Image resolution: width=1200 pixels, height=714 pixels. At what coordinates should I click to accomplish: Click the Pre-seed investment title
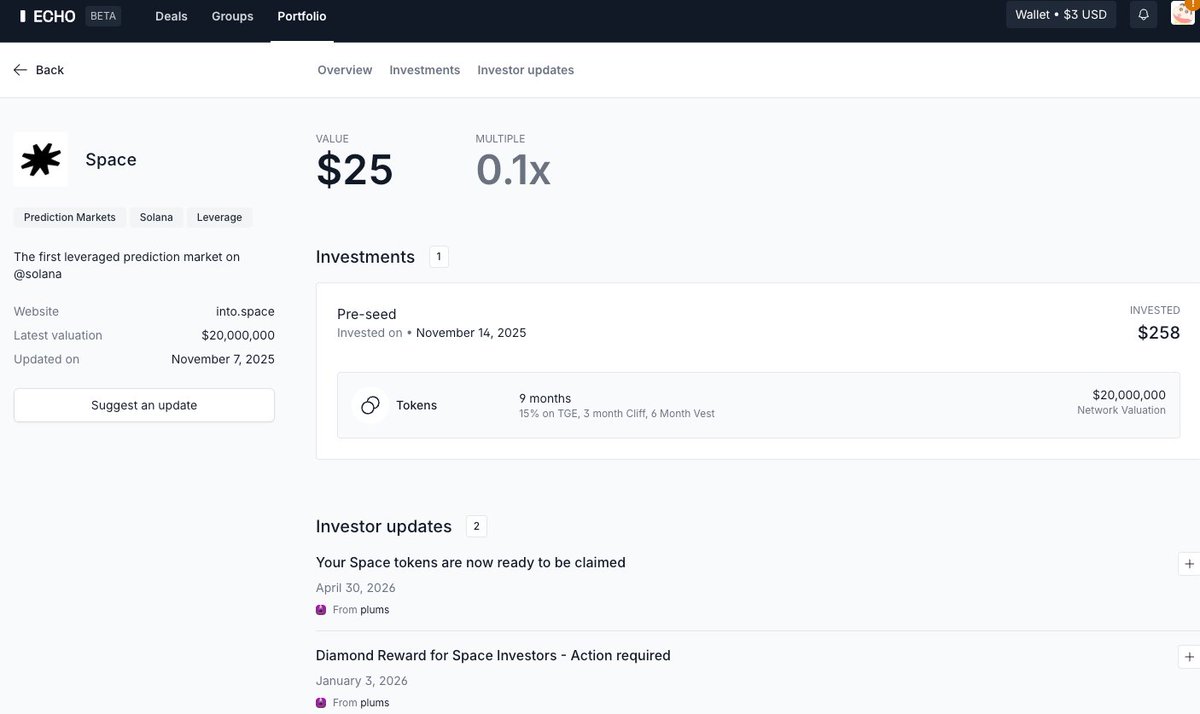tap(367, 314)
